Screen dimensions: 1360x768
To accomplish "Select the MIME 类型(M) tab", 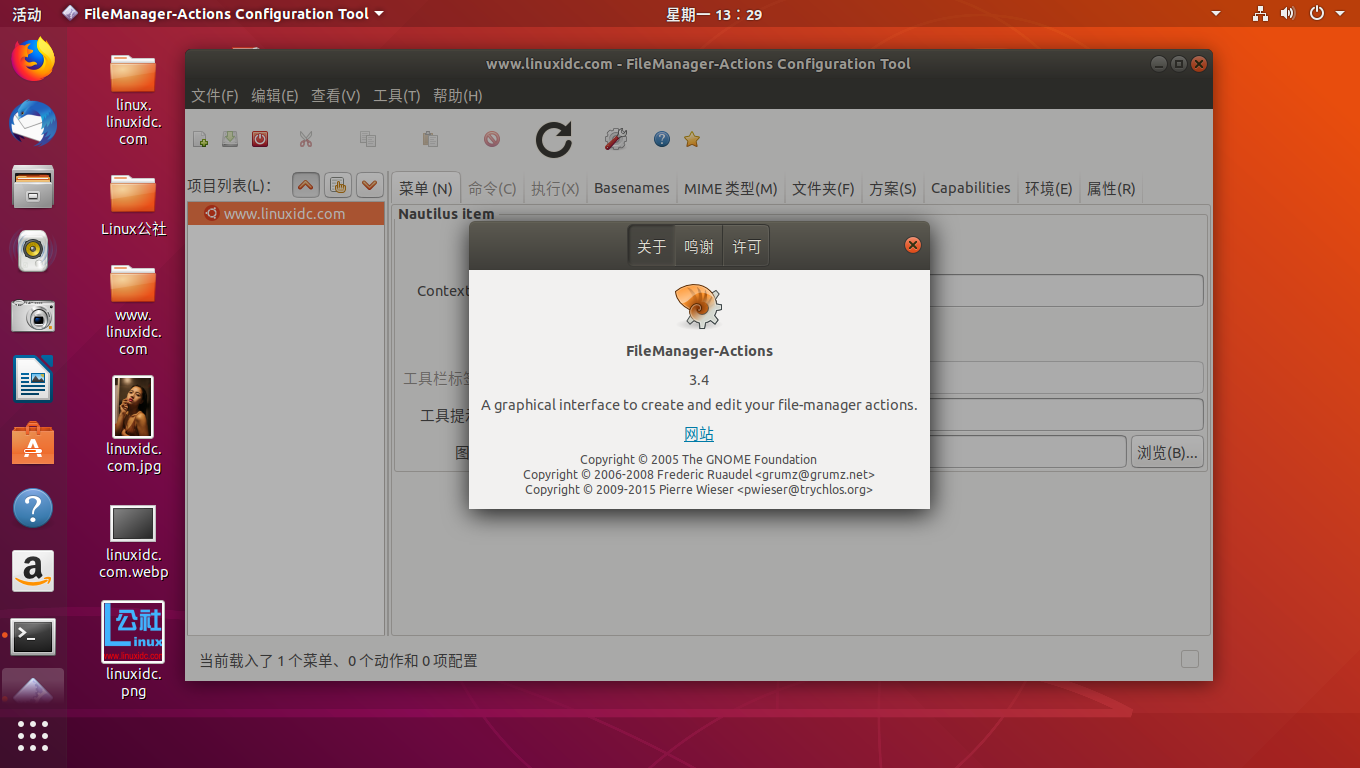I will point(731,188).
